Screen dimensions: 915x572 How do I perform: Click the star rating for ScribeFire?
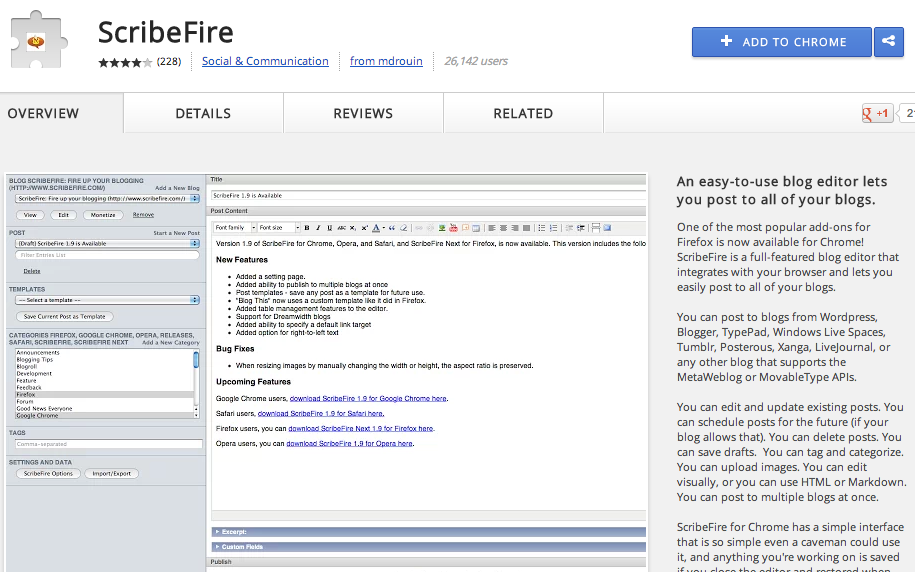(x=125, y=62)
